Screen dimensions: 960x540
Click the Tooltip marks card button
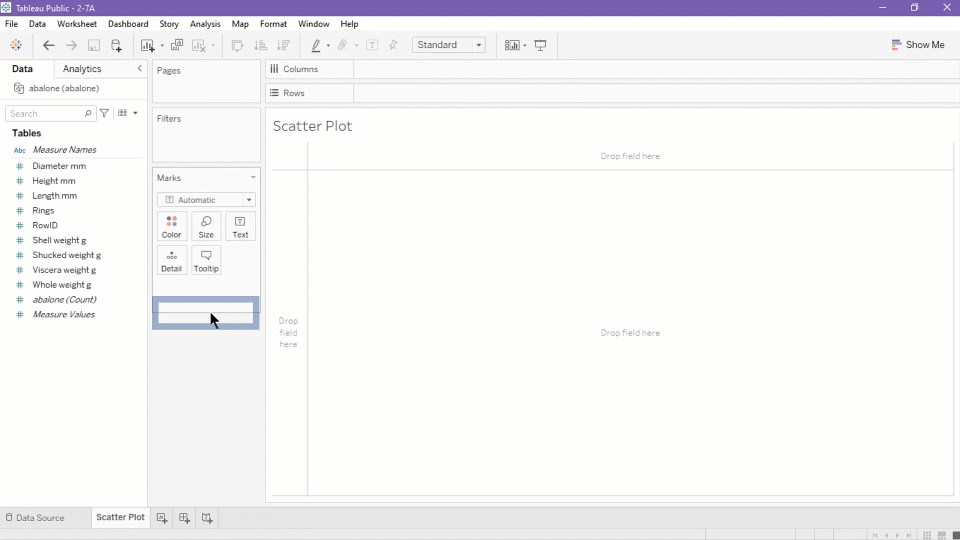[206, 260]
